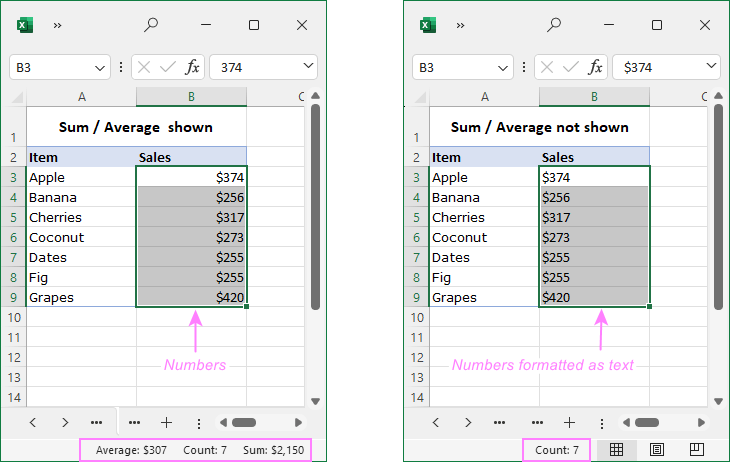
Task: Add a new sheet in the left window
Action: click(166, 423)
